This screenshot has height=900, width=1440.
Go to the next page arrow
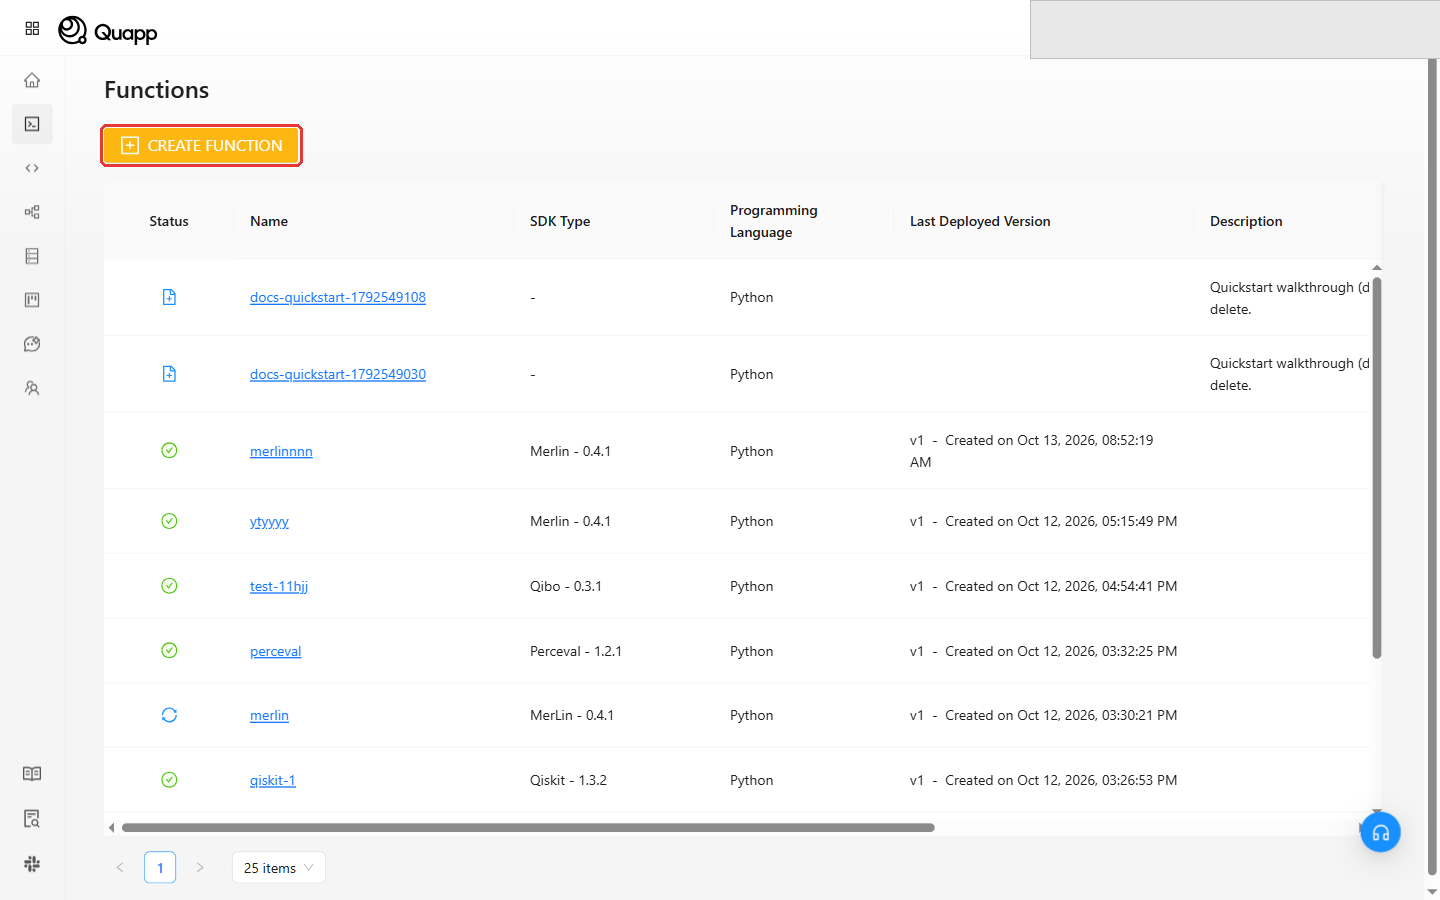point(200,868)
